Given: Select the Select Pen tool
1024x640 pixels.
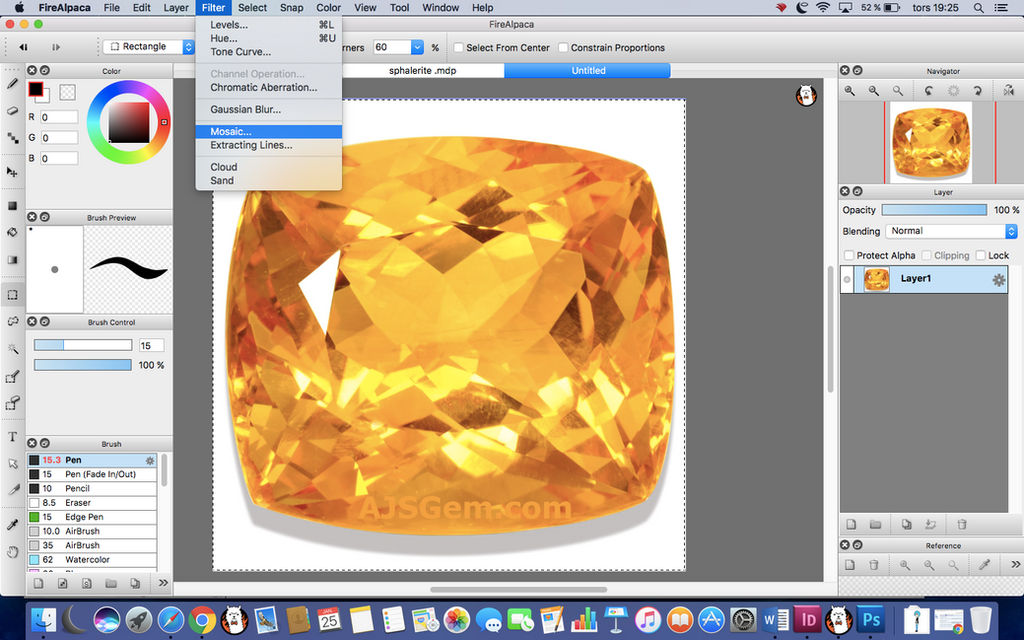Looking at the screenshot, I should 12,376.
